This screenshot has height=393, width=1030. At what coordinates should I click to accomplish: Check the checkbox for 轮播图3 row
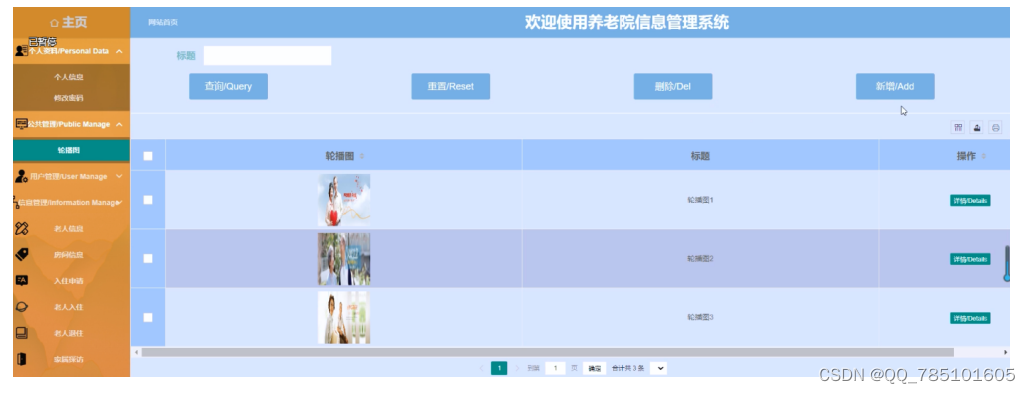coord(148,317)
